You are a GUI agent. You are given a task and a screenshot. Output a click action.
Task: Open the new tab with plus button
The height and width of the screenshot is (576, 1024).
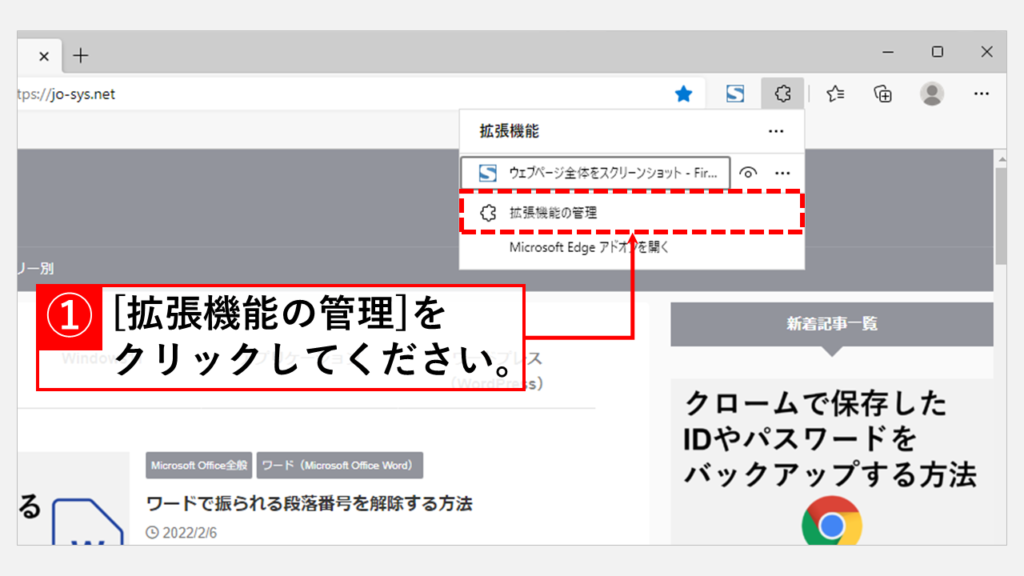click(81, 55)
